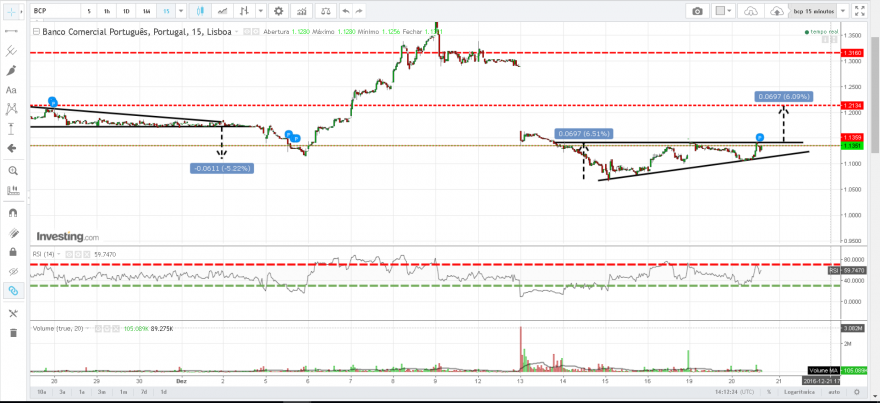Open the compare symbols scales icon
880x403 pixels.
[x=326, y=11]
